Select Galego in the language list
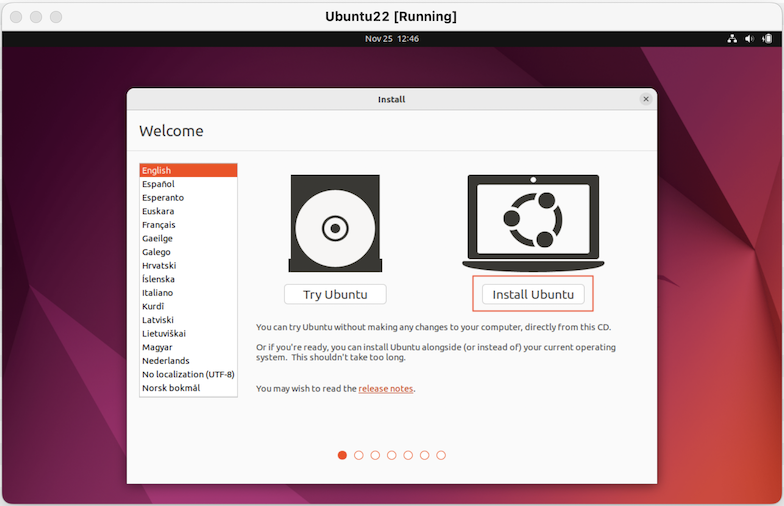The image size is (784, 506). [188, 252]
